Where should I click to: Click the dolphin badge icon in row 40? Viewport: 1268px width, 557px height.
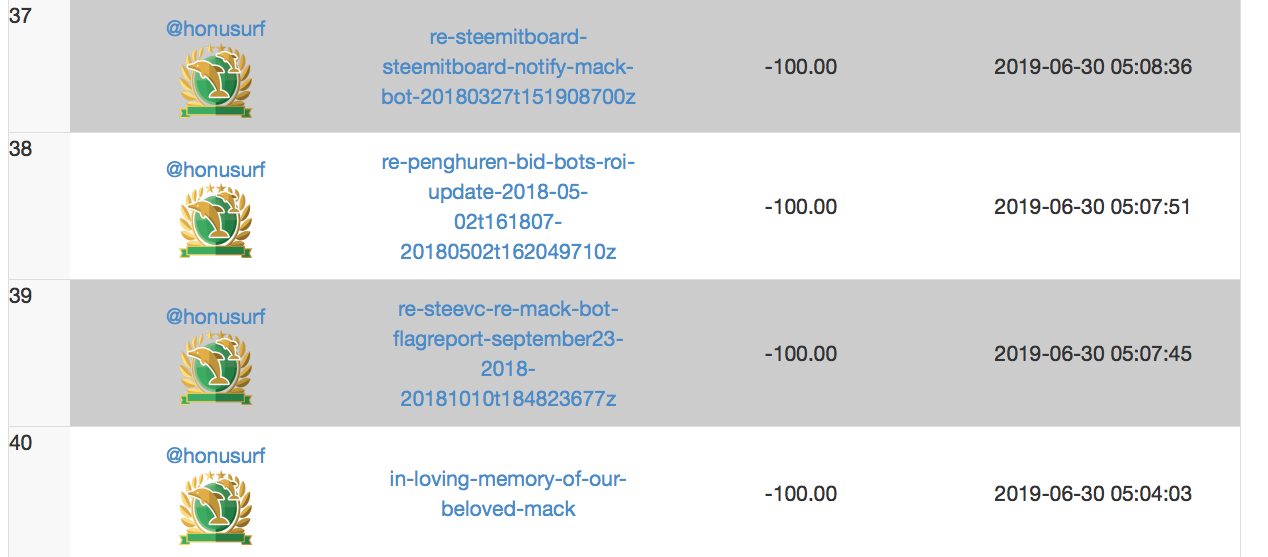click(x=215, y=508)
